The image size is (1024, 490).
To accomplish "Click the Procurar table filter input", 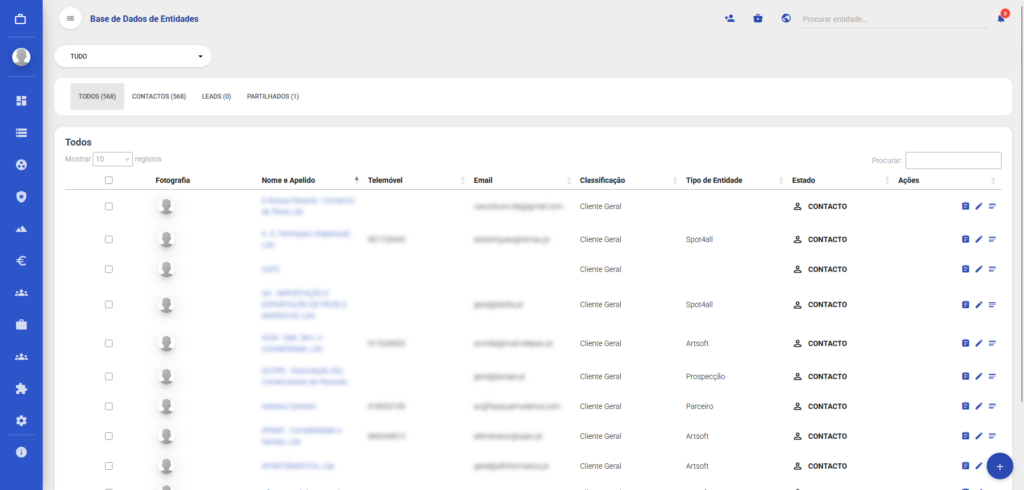I will (x=953, y=160).
